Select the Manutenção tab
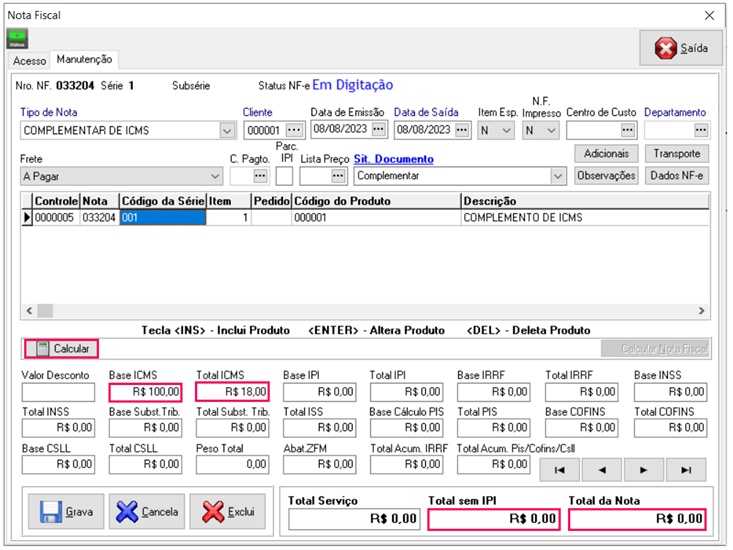 coord(86,60)
